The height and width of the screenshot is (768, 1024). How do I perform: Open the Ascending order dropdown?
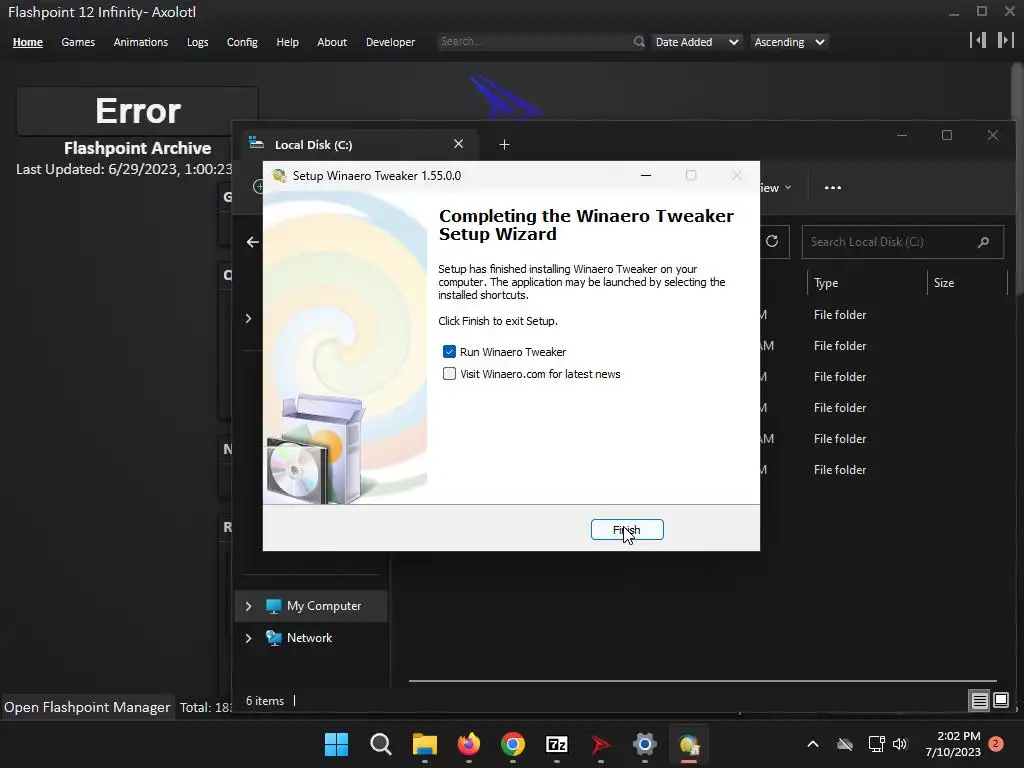click(789, 42)
